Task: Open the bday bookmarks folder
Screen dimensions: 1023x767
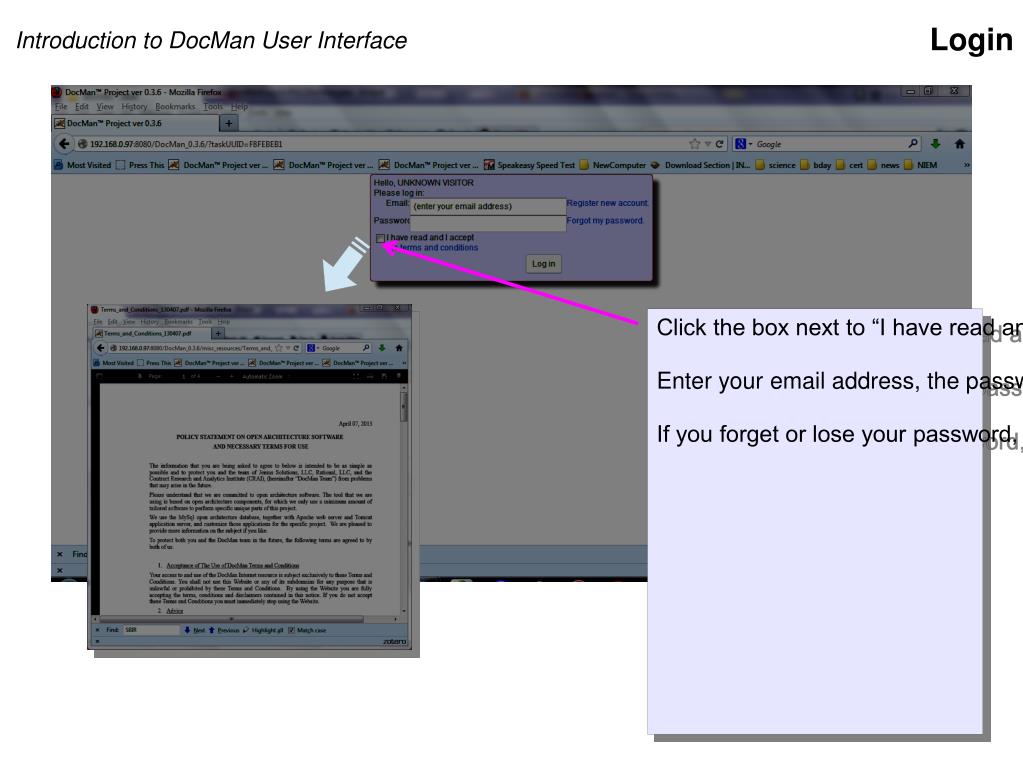Action: point(816,165)
